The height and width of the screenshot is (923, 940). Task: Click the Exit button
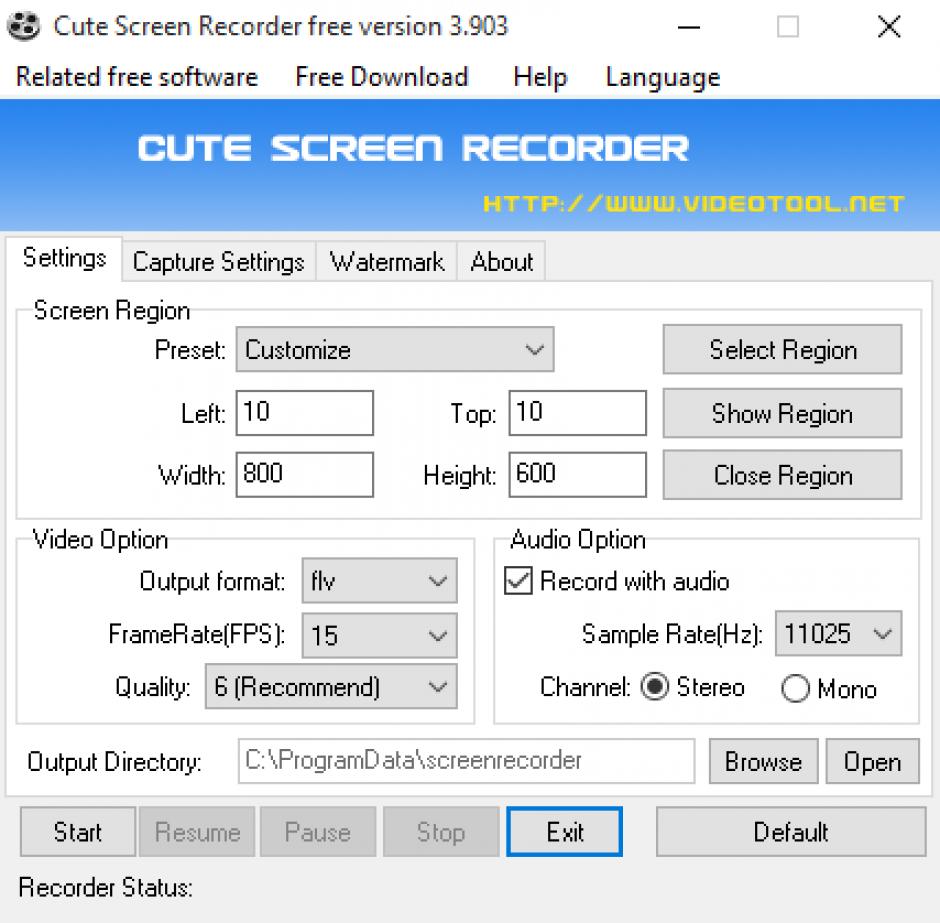(565, 832)
